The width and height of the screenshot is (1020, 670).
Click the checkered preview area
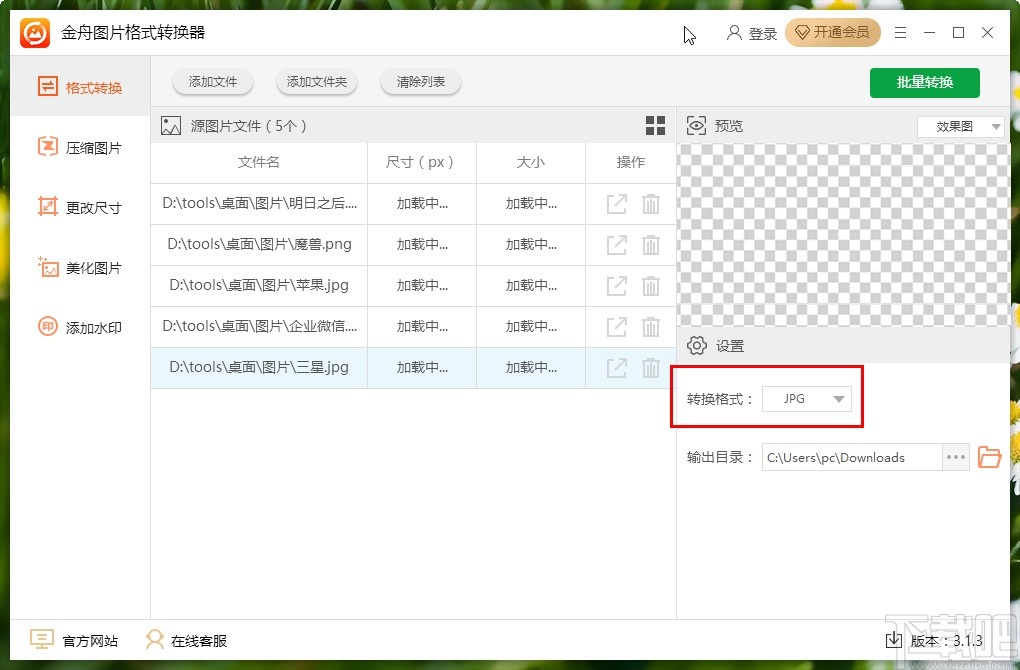pos(843,230)
